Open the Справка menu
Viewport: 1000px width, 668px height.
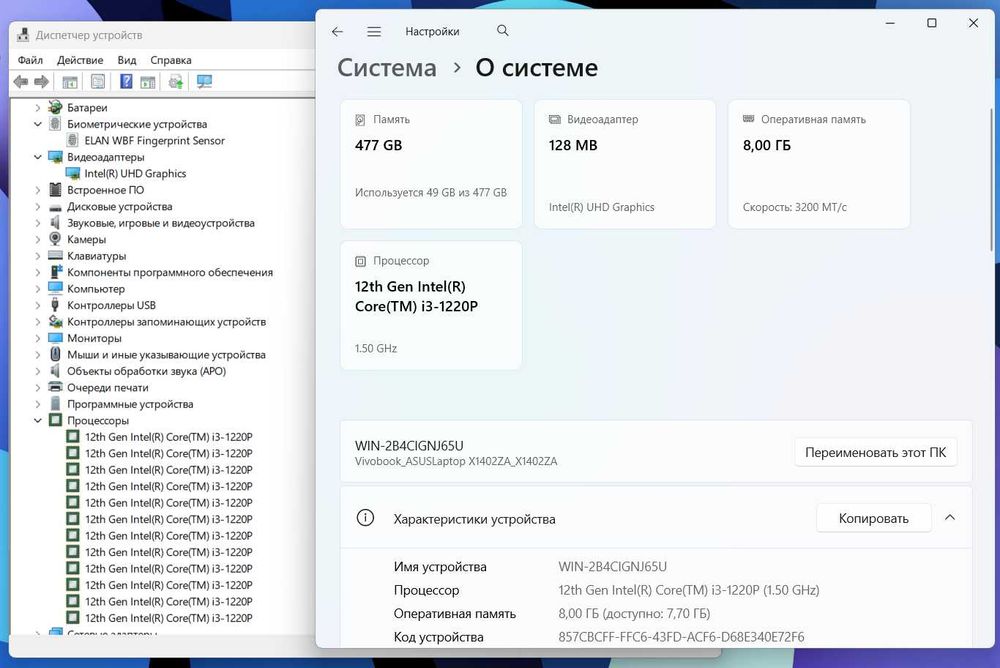(171, 60)
